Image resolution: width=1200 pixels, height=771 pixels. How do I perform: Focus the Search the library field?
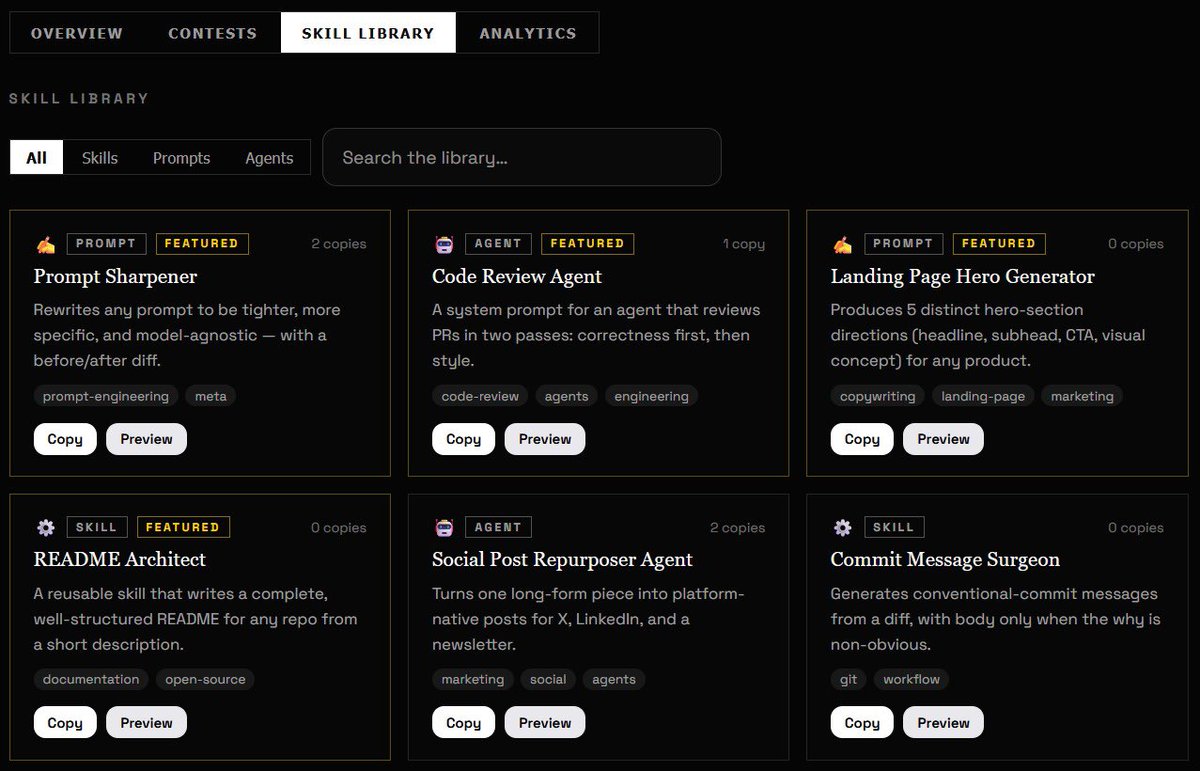[x=522, y=157]
